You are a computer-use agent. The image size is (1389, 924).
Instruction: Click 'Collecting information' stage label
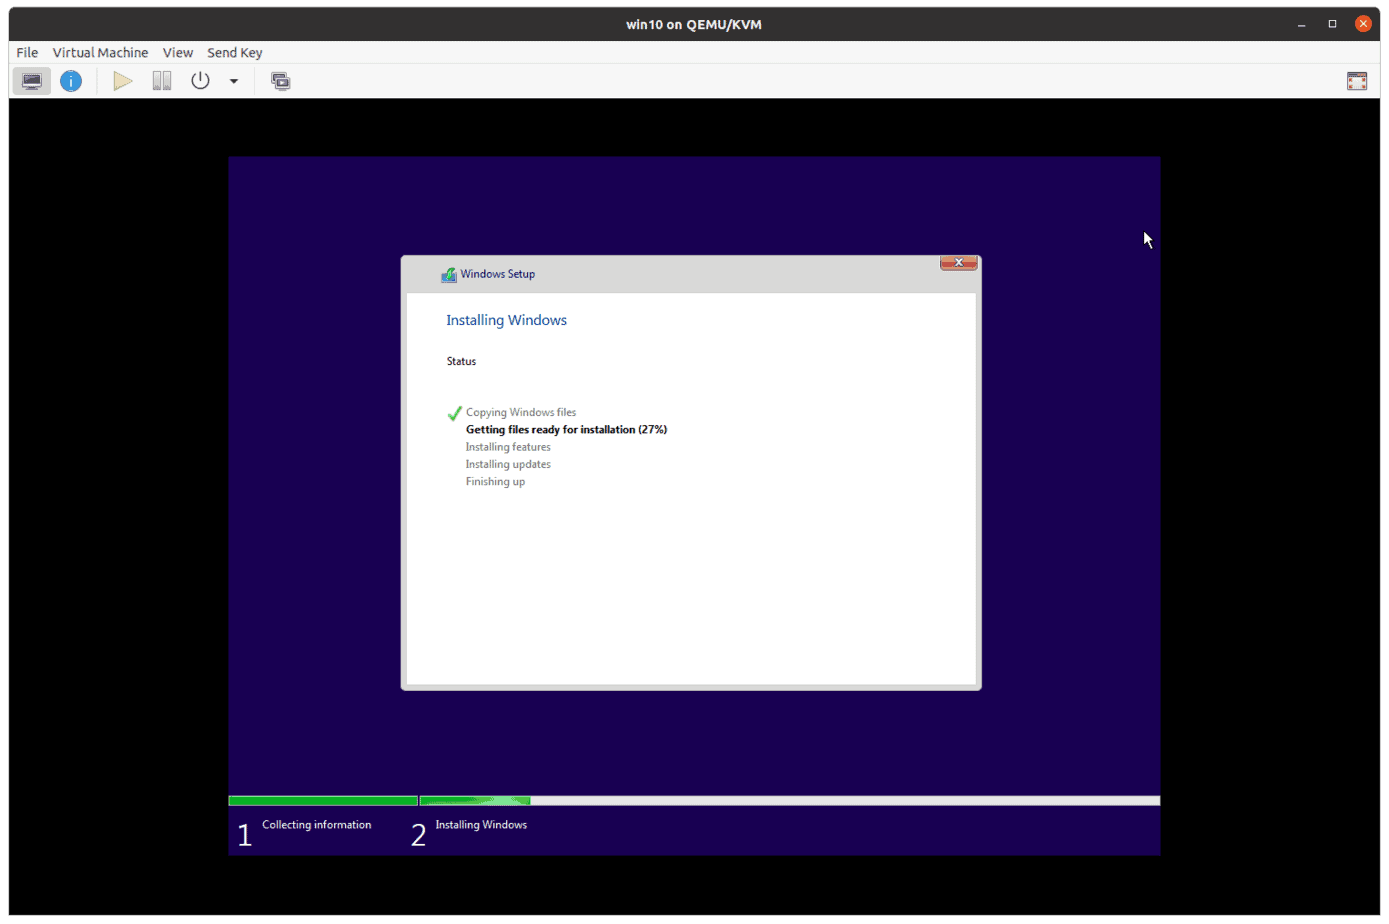[x=317, y=825]
